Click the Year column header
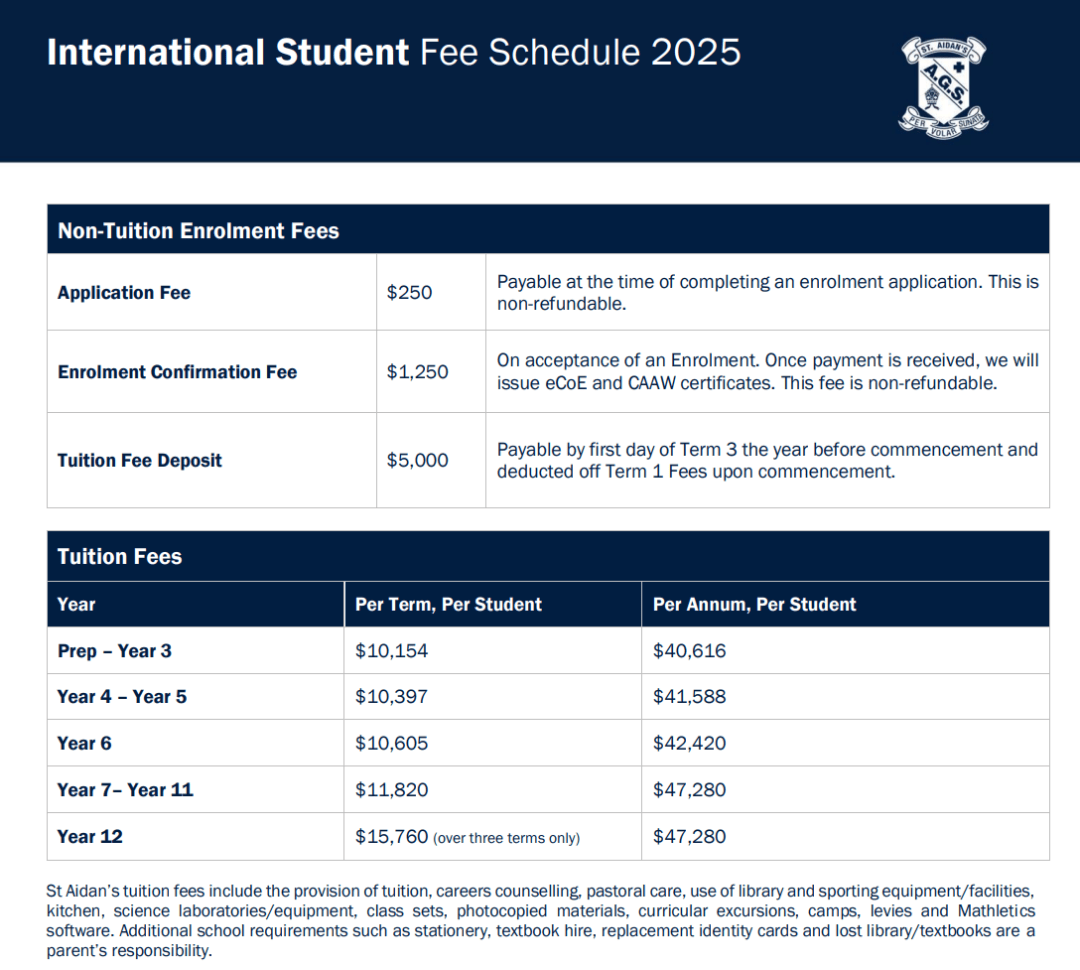Image resolution: width=1080 pixels, height=970 pixels. [x=76, y=605]
